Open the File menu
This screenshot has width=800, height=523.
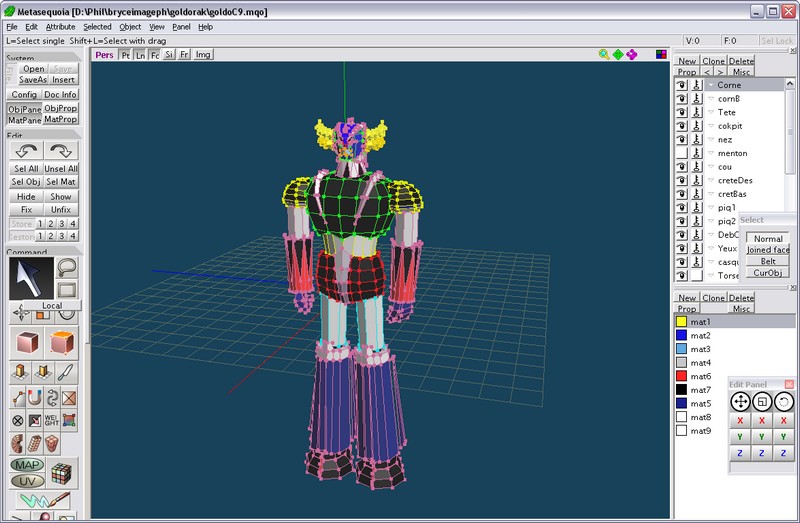tap(12, 27)
